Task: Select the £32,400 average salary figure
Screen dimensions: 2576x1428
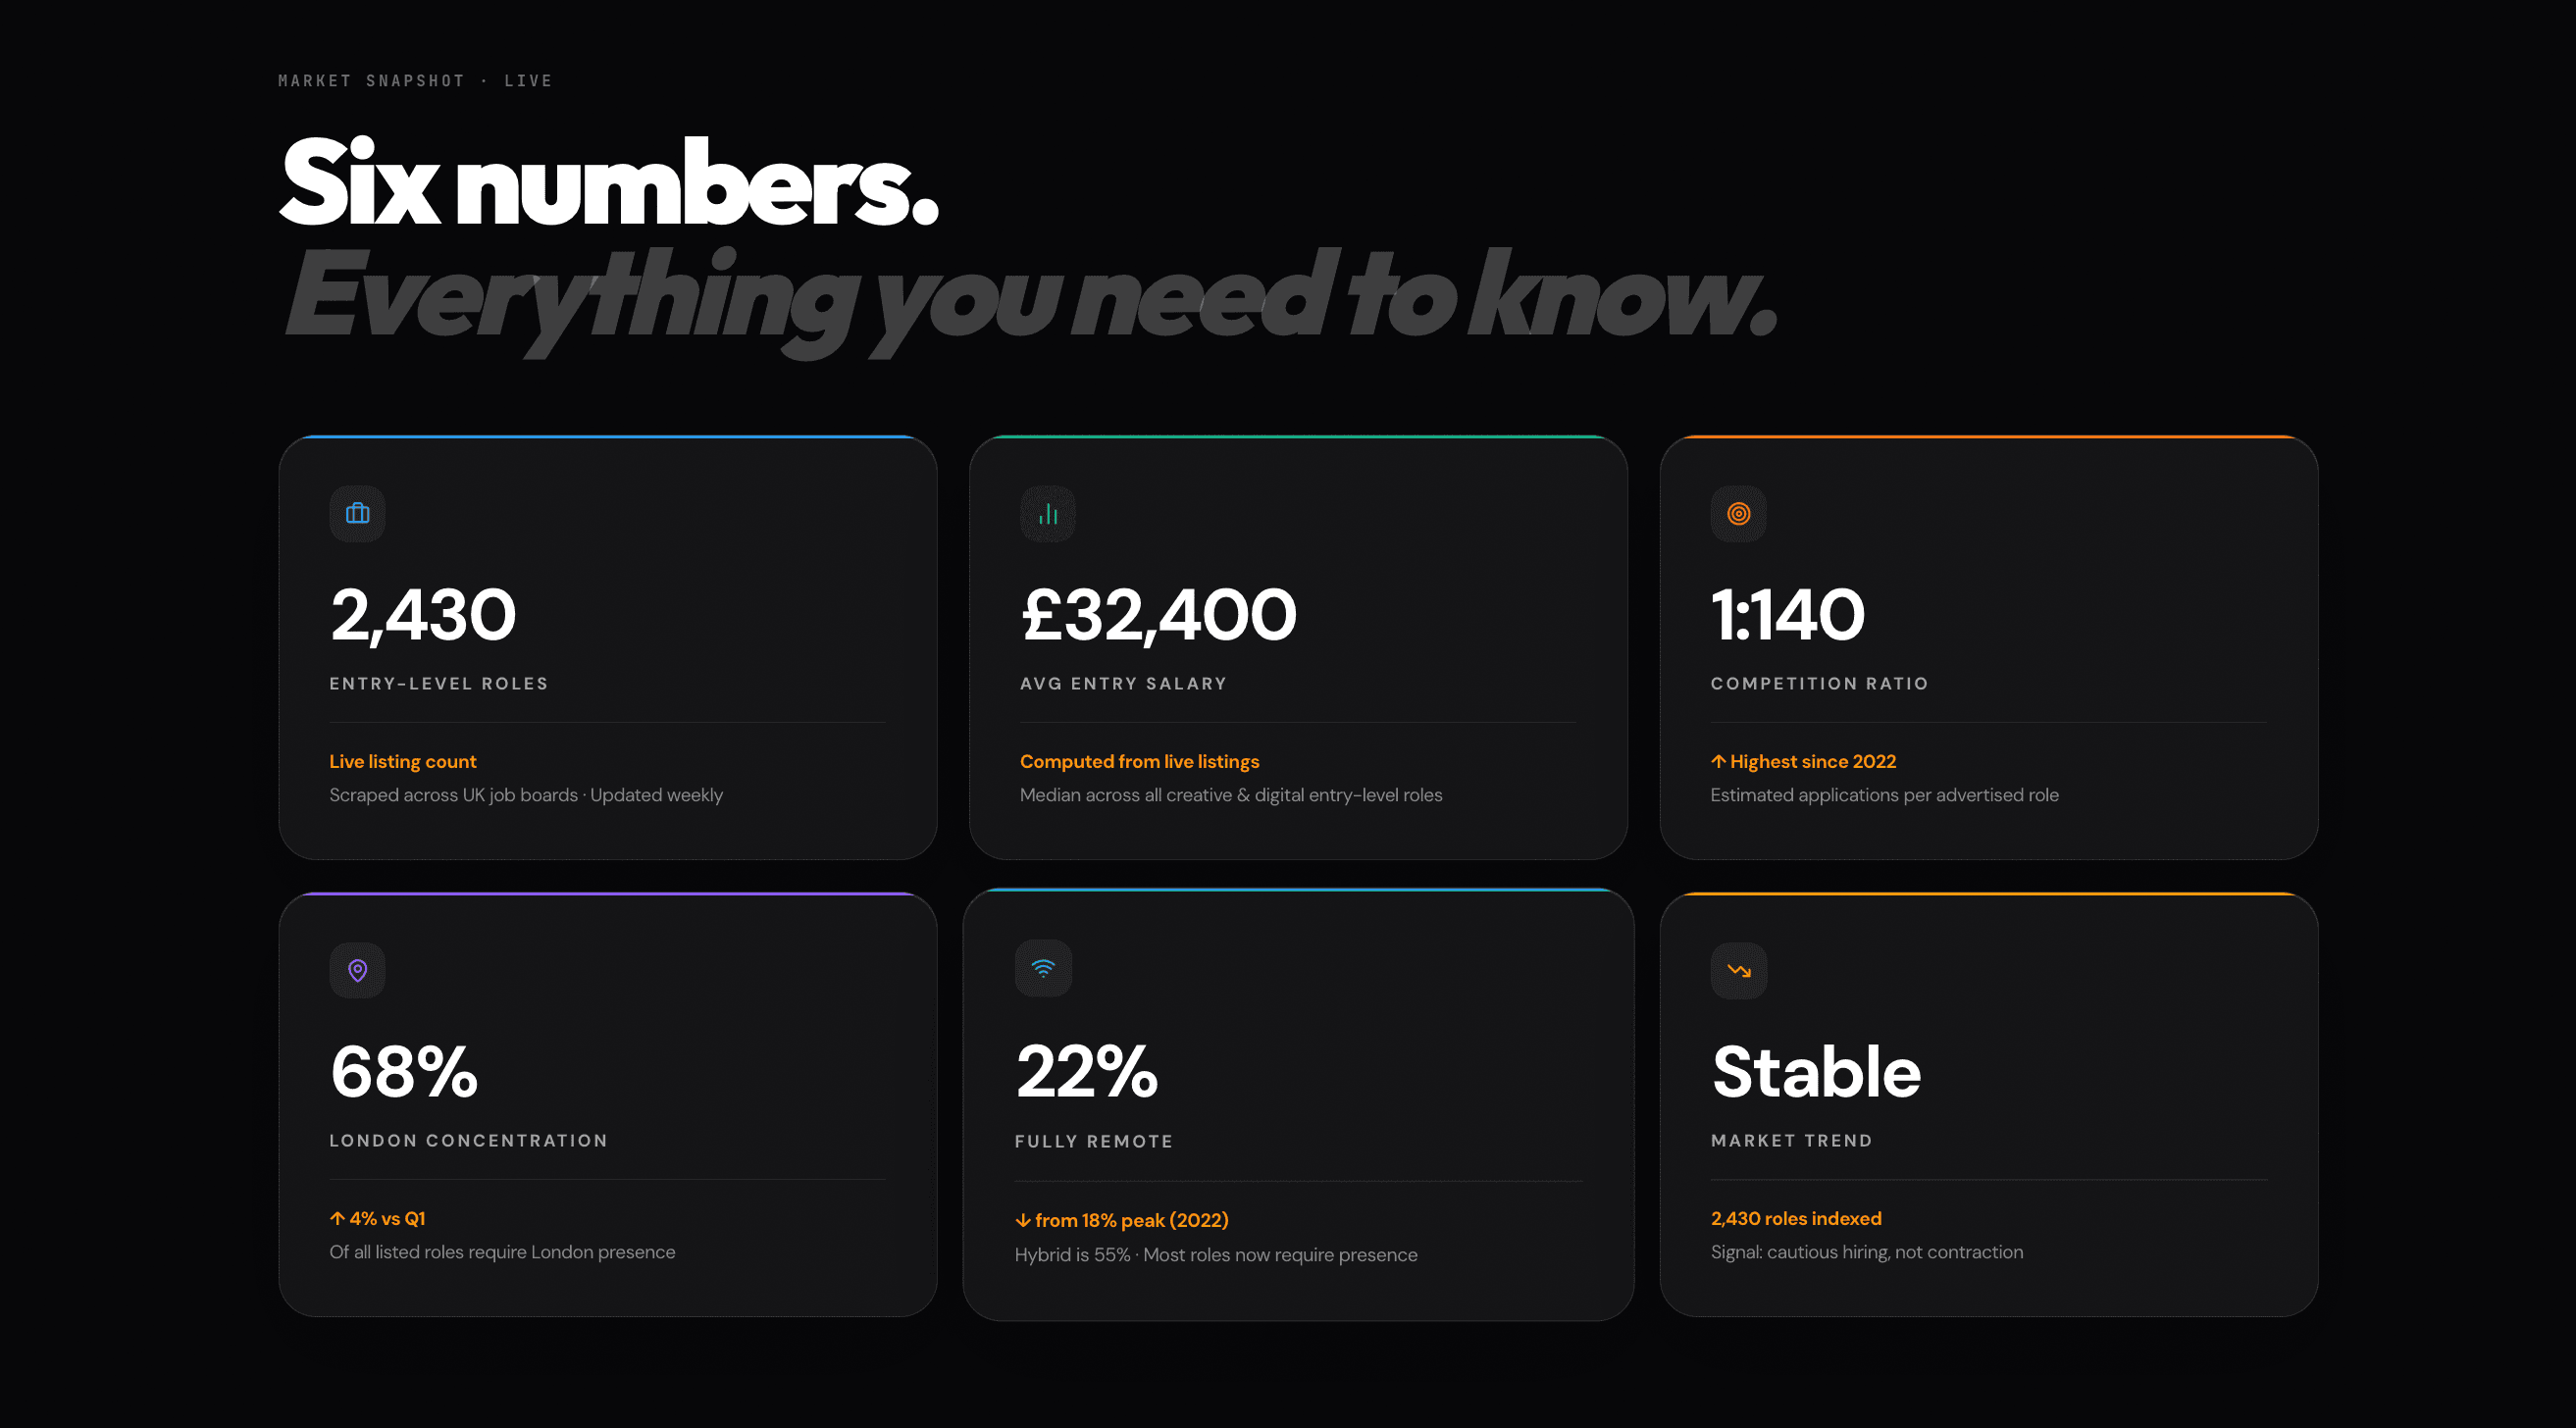Action: (1158, 614)
